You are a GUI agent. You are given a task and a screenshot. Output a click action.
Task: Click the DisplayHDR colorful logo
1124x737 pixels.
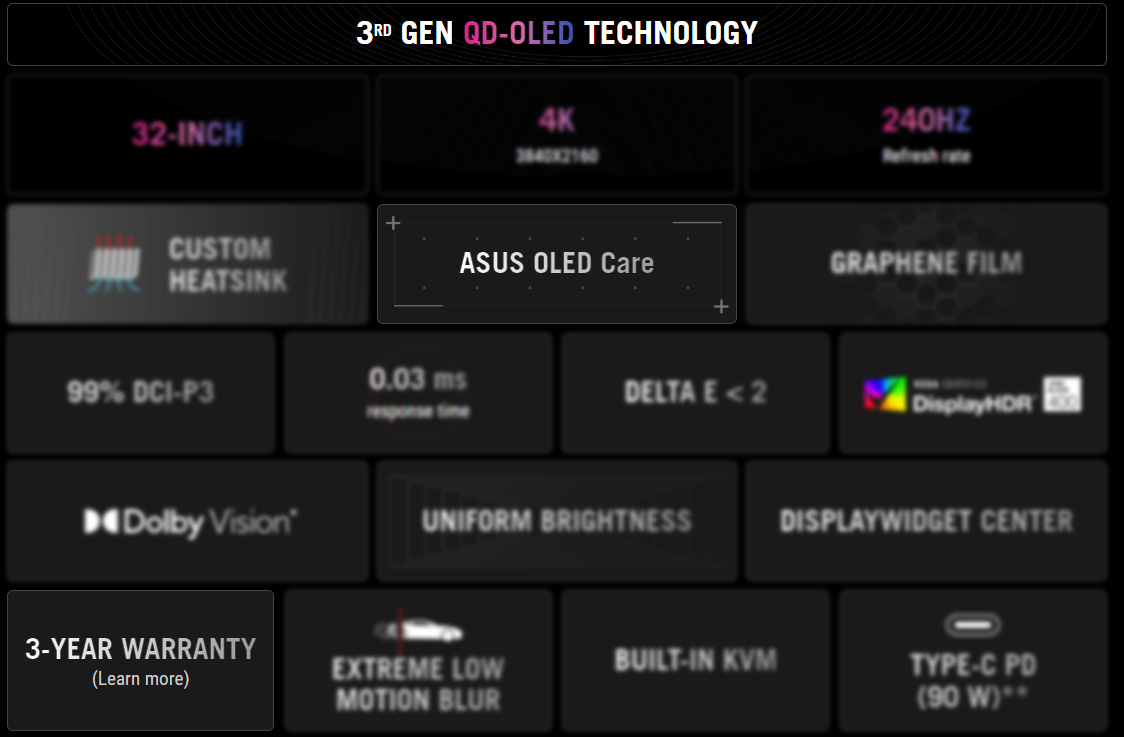pos(885,394)
